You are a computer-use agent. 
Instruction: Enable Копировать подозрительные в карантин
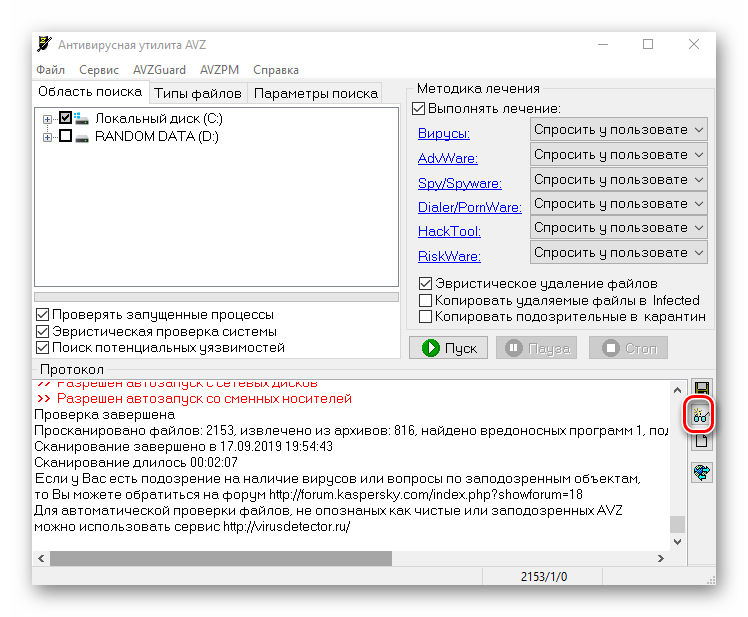click(425, 316)
